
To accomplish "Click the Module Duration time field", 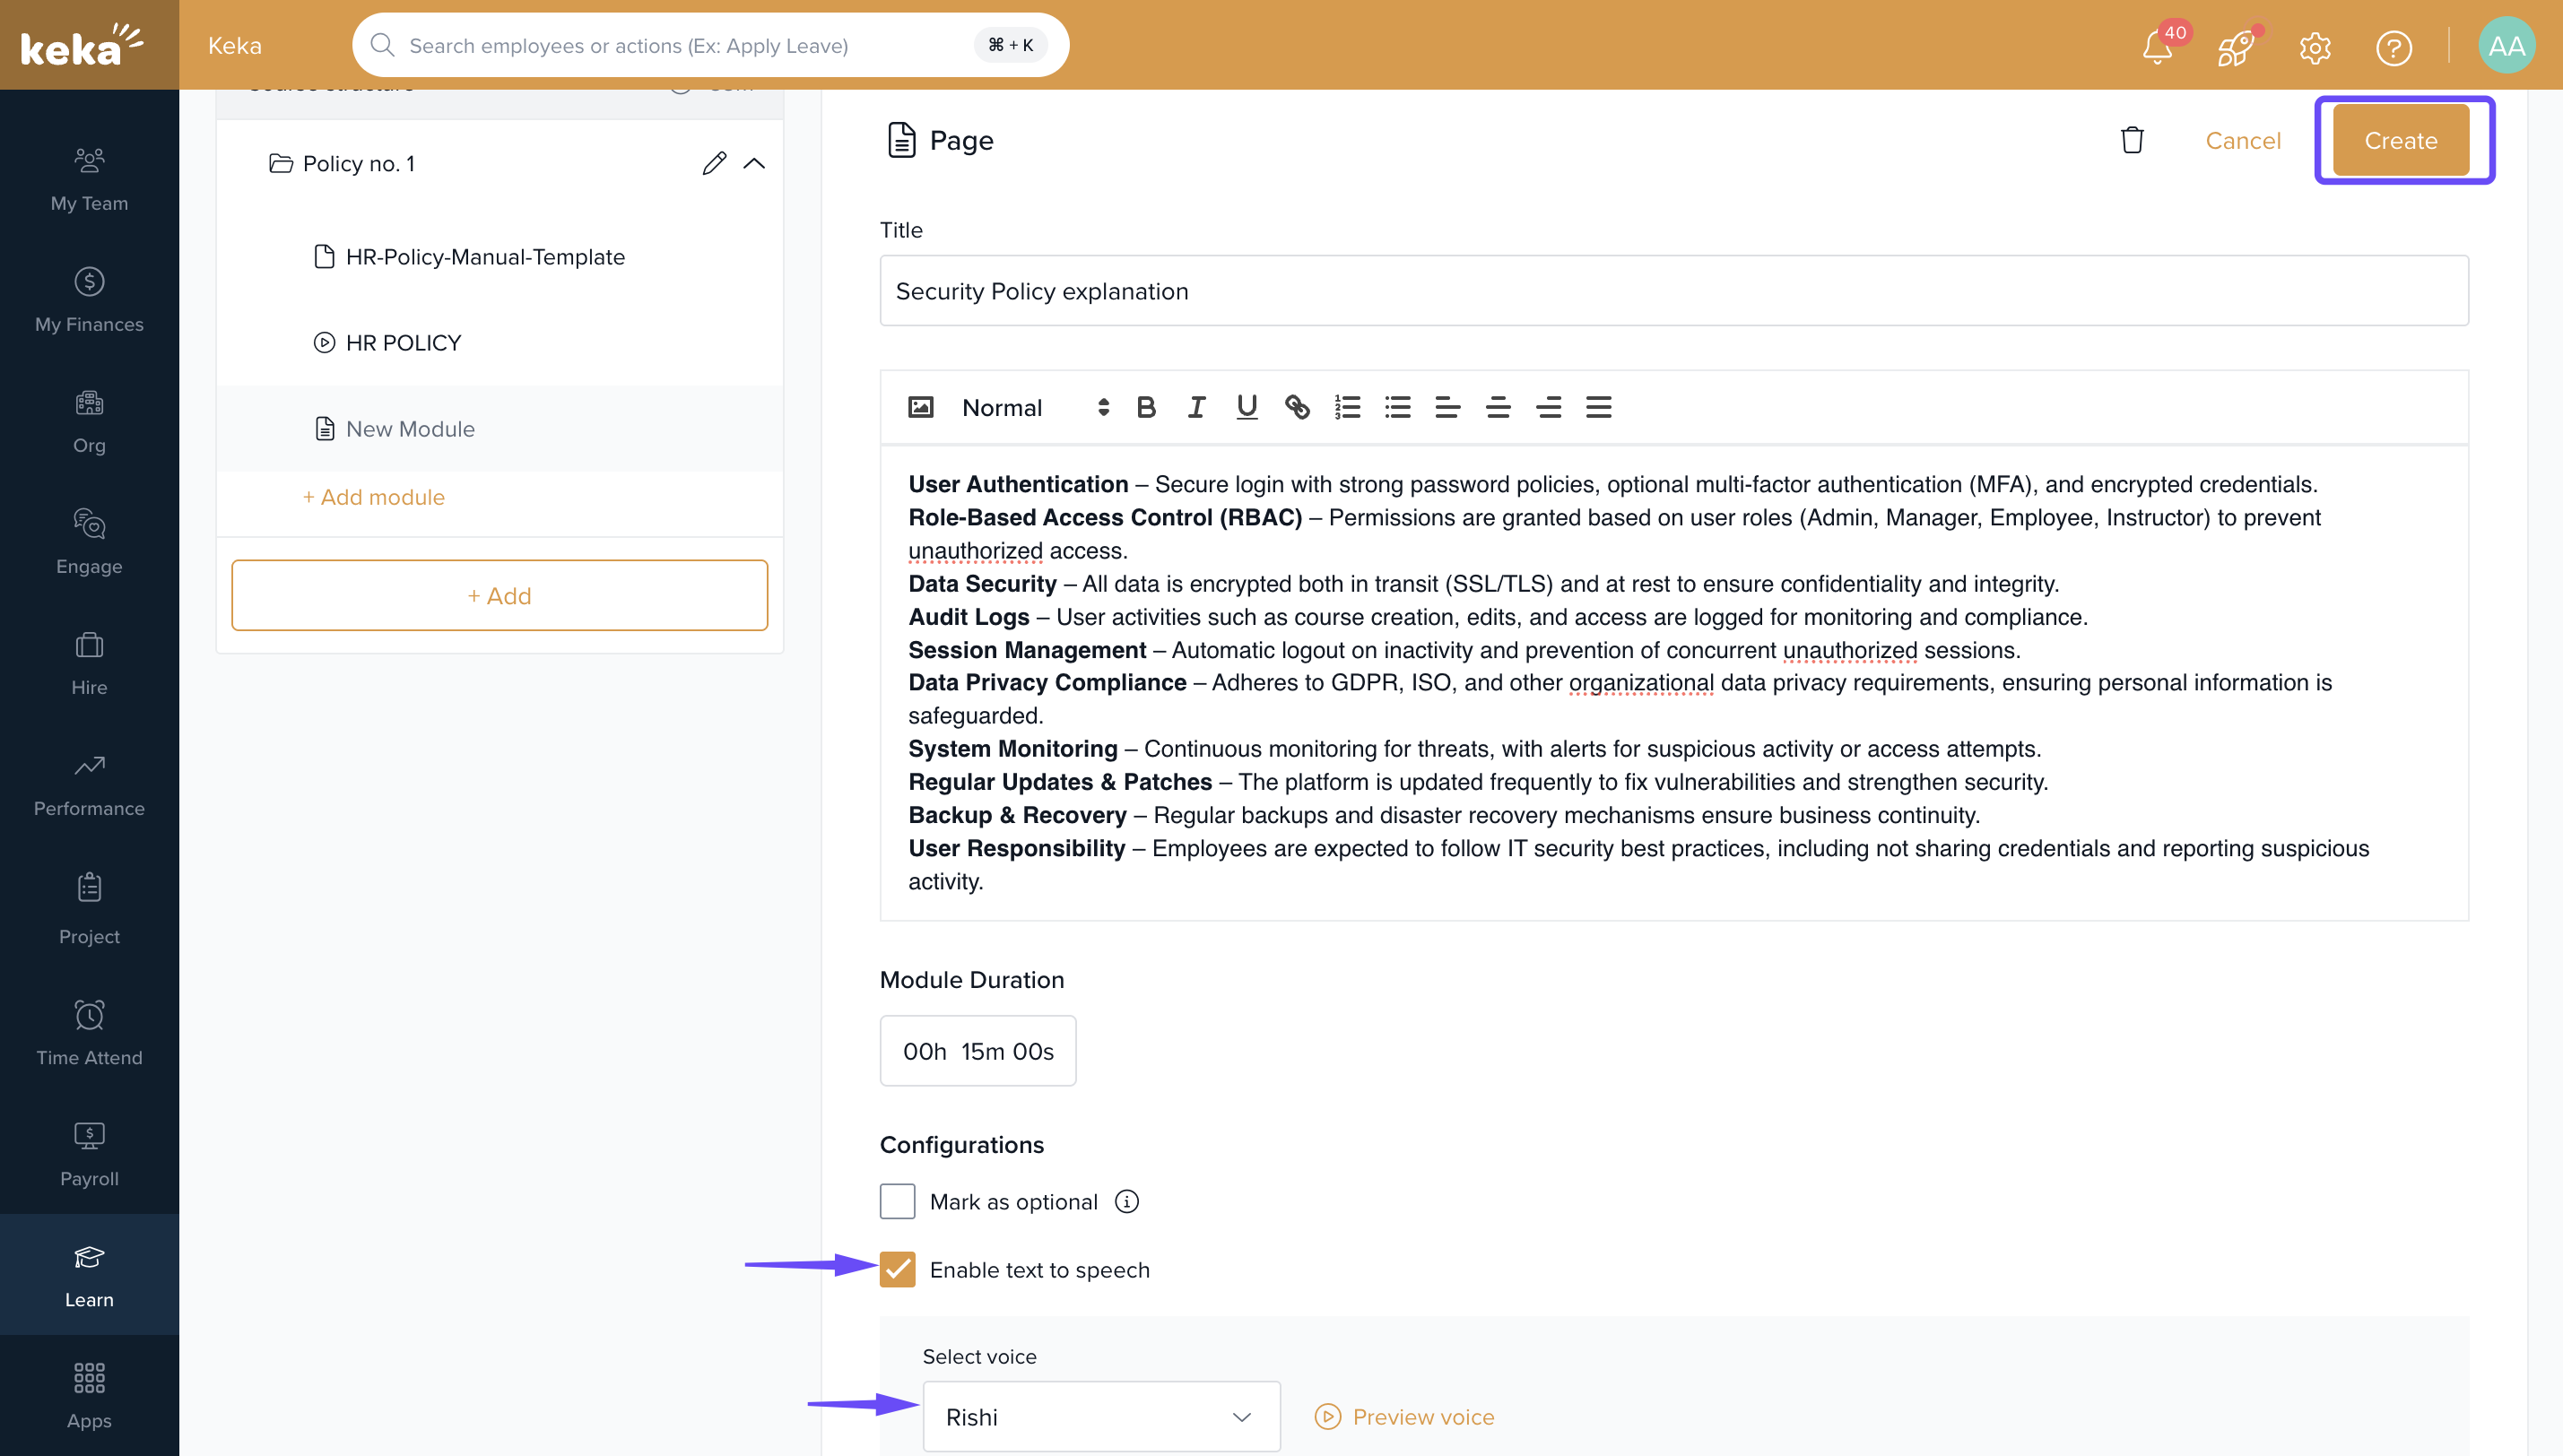I will pyautogui.click(x=977, y=1050).
